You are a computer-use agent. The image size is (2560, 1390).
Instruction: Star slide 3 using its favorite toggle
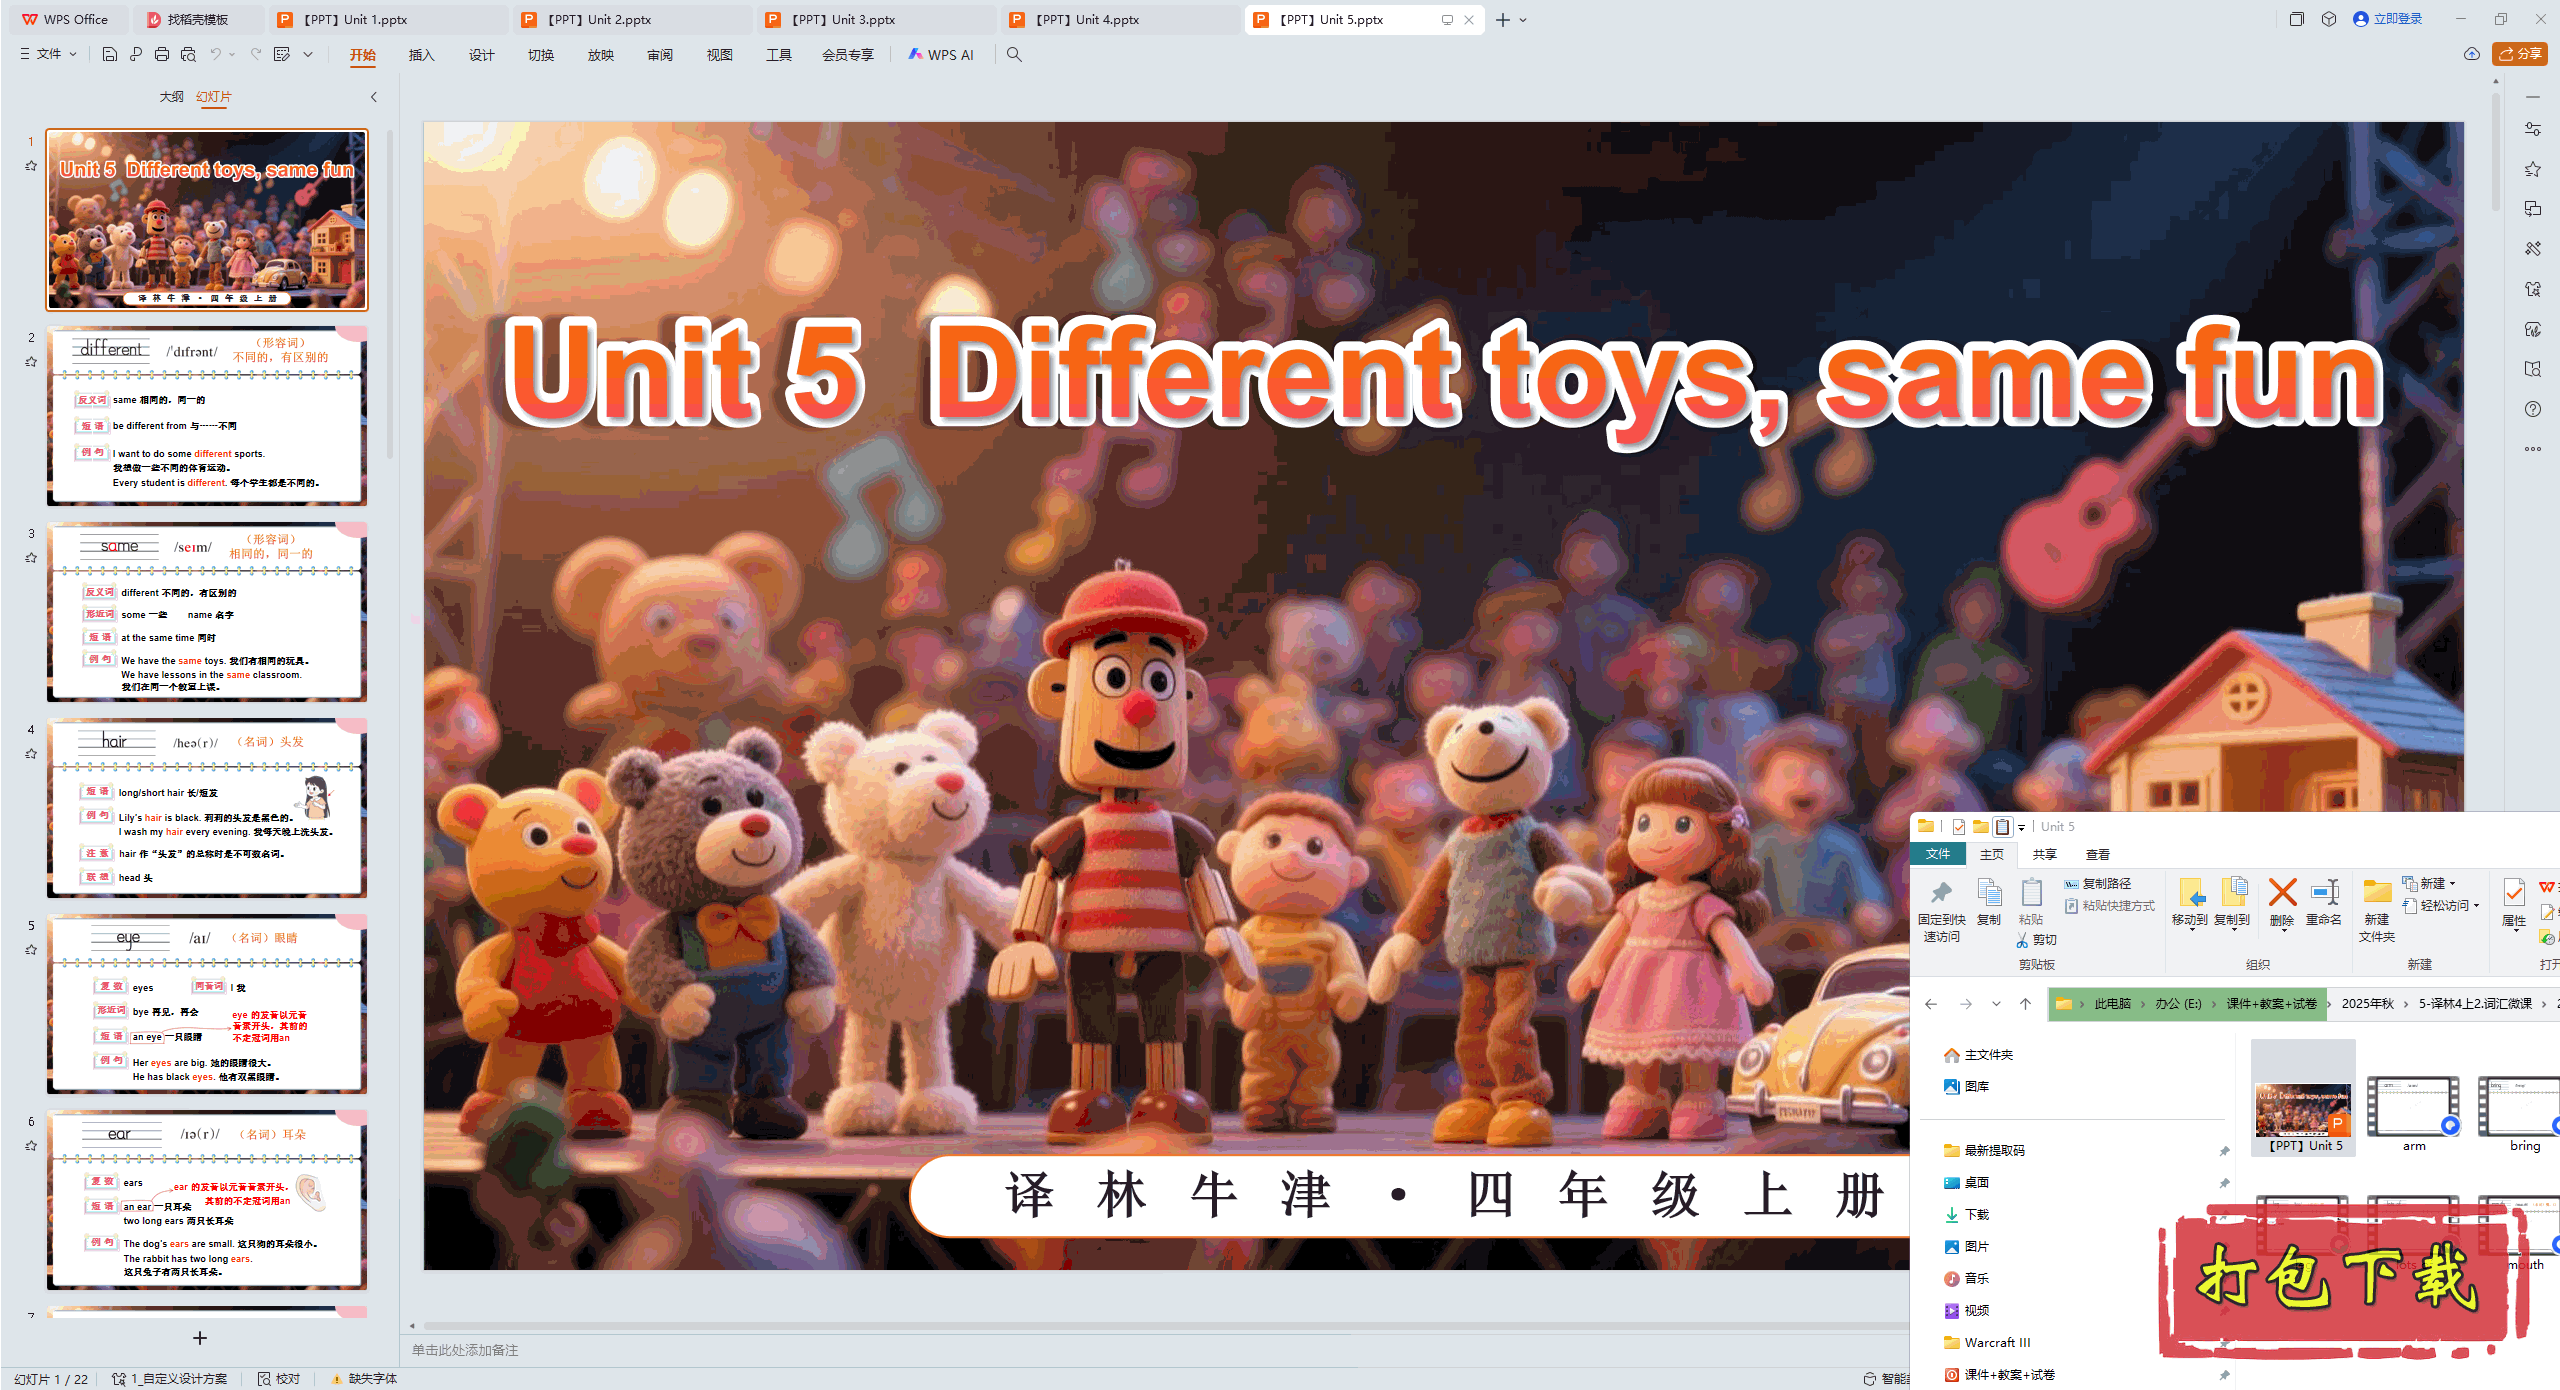point(31,558)
